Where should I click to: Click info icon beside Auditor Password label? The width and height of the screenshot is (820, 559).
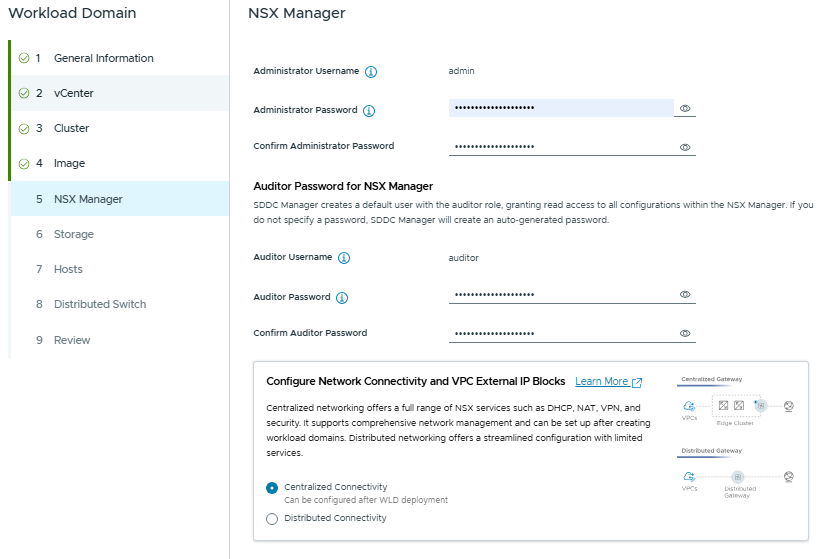tap(342, 297)
